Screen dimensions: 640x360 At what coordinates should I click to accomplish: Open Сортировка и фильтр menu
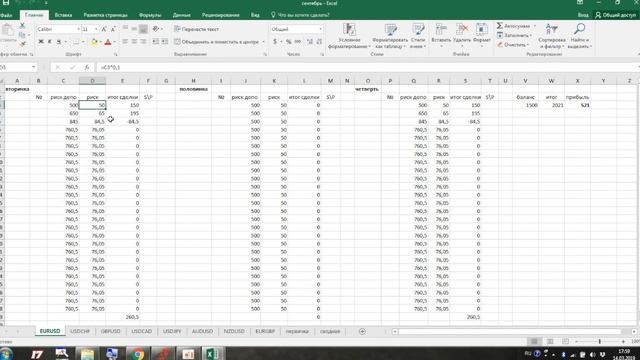(x=552, y=36)
